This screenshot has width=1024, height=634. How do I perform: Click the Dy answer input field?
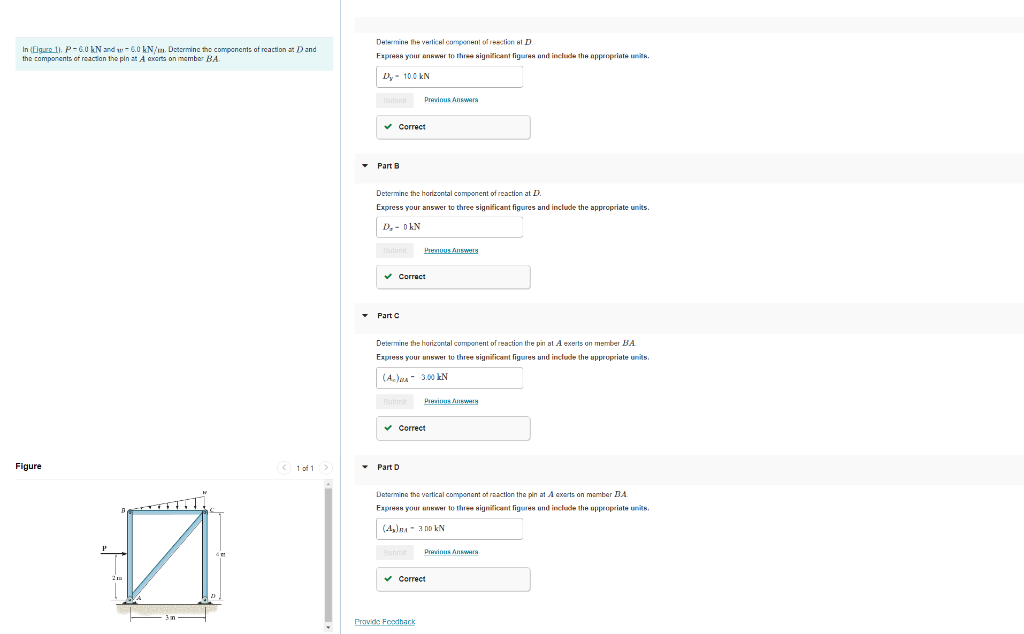(x=449, y=76)
